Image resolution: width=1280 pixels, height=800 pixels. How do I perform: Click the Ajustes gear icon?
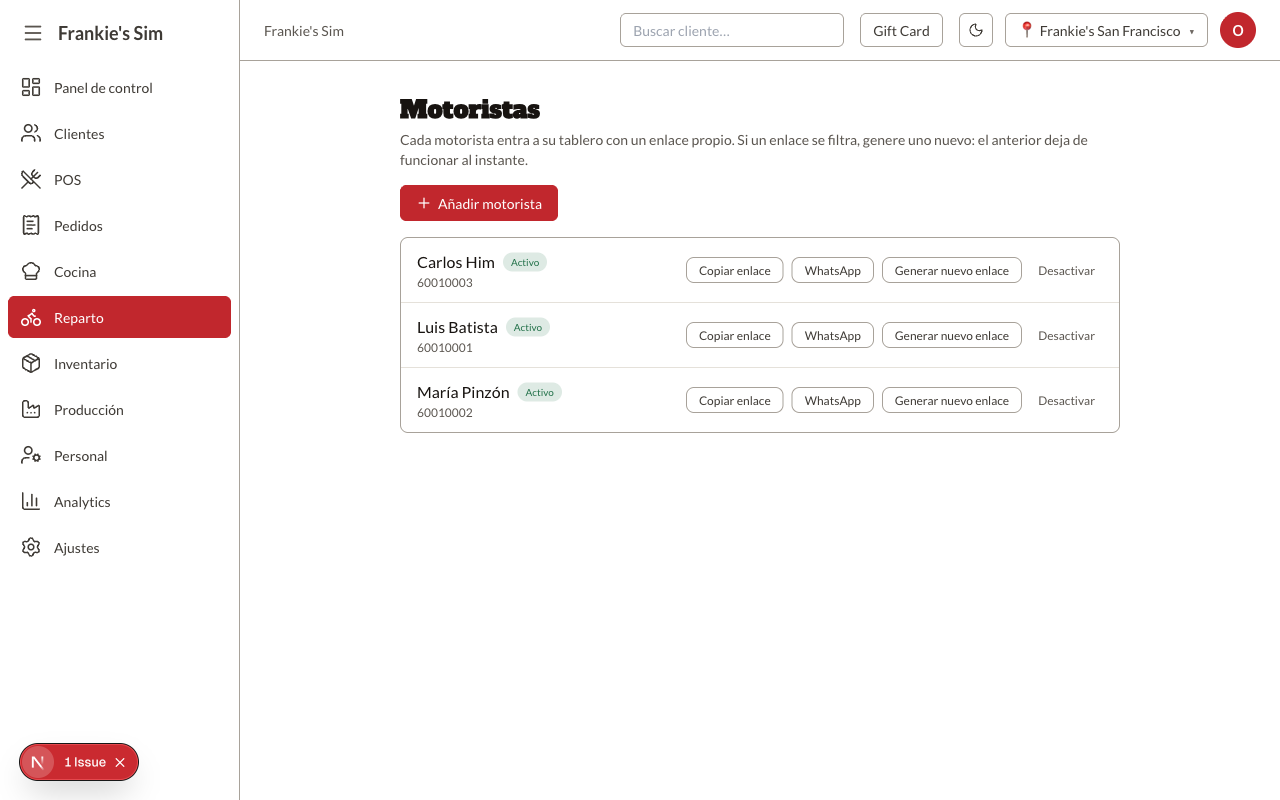pyautogui.click(x=31, y=547)
